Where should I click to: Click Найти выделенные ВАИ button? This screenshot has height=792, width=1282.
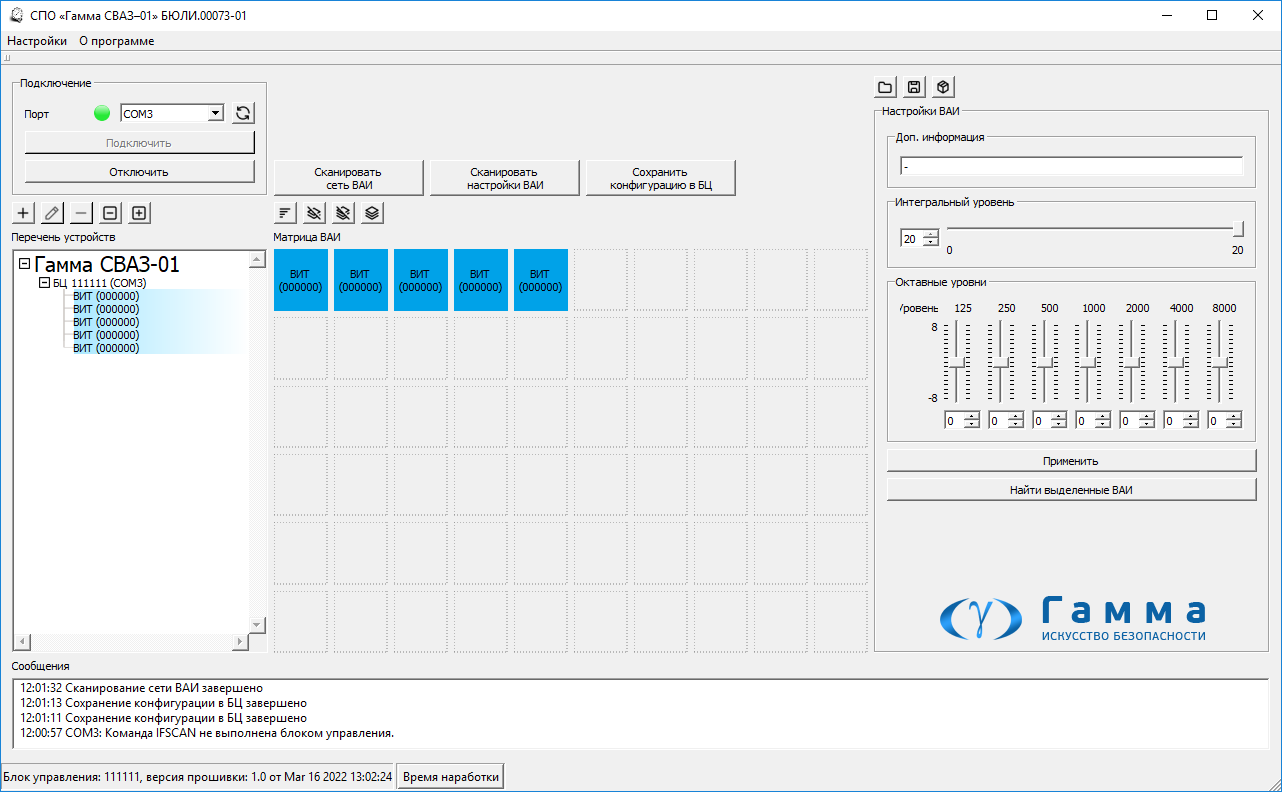(x=1071, y=490)
